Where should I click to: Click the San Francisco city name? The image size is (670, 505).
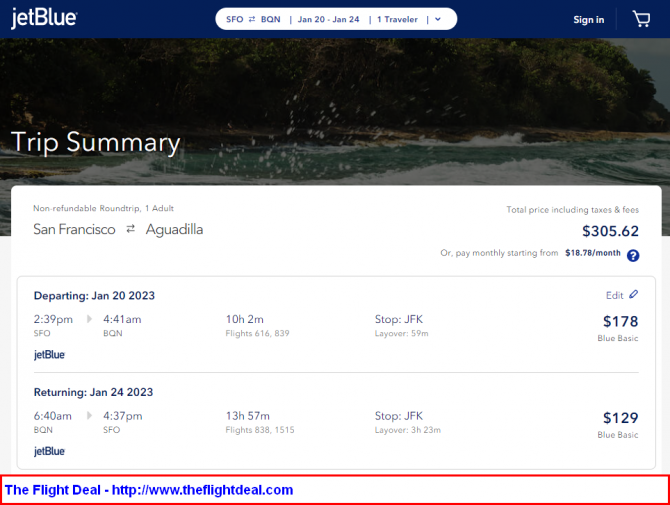[x=74, y=229]
